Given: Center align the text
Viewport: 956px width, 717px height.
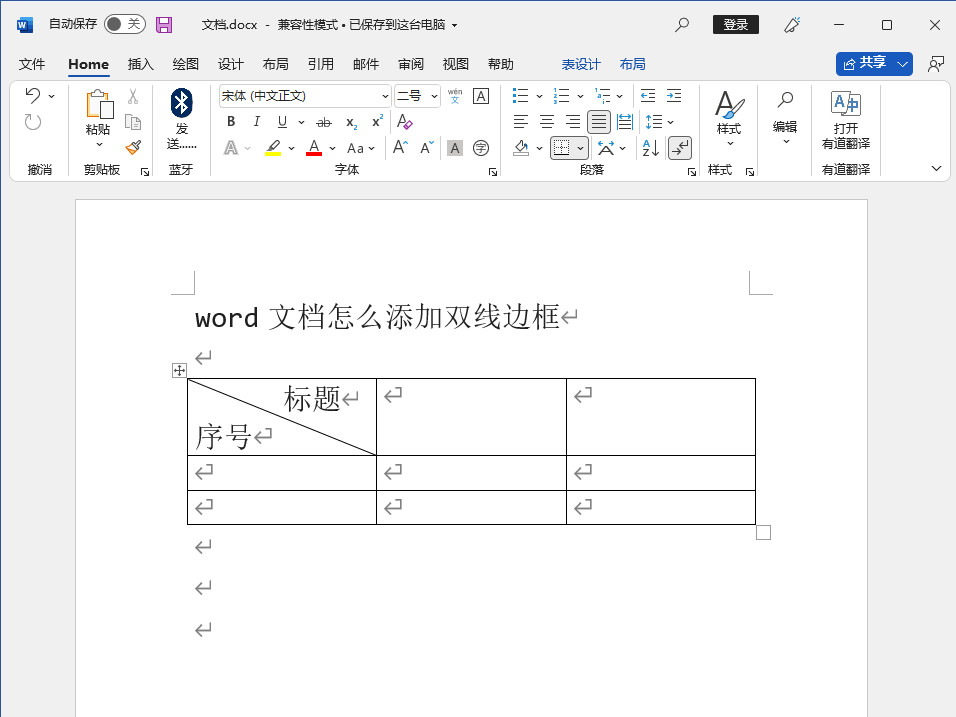Looking at the screenshot, I should [x=547, y=122].
